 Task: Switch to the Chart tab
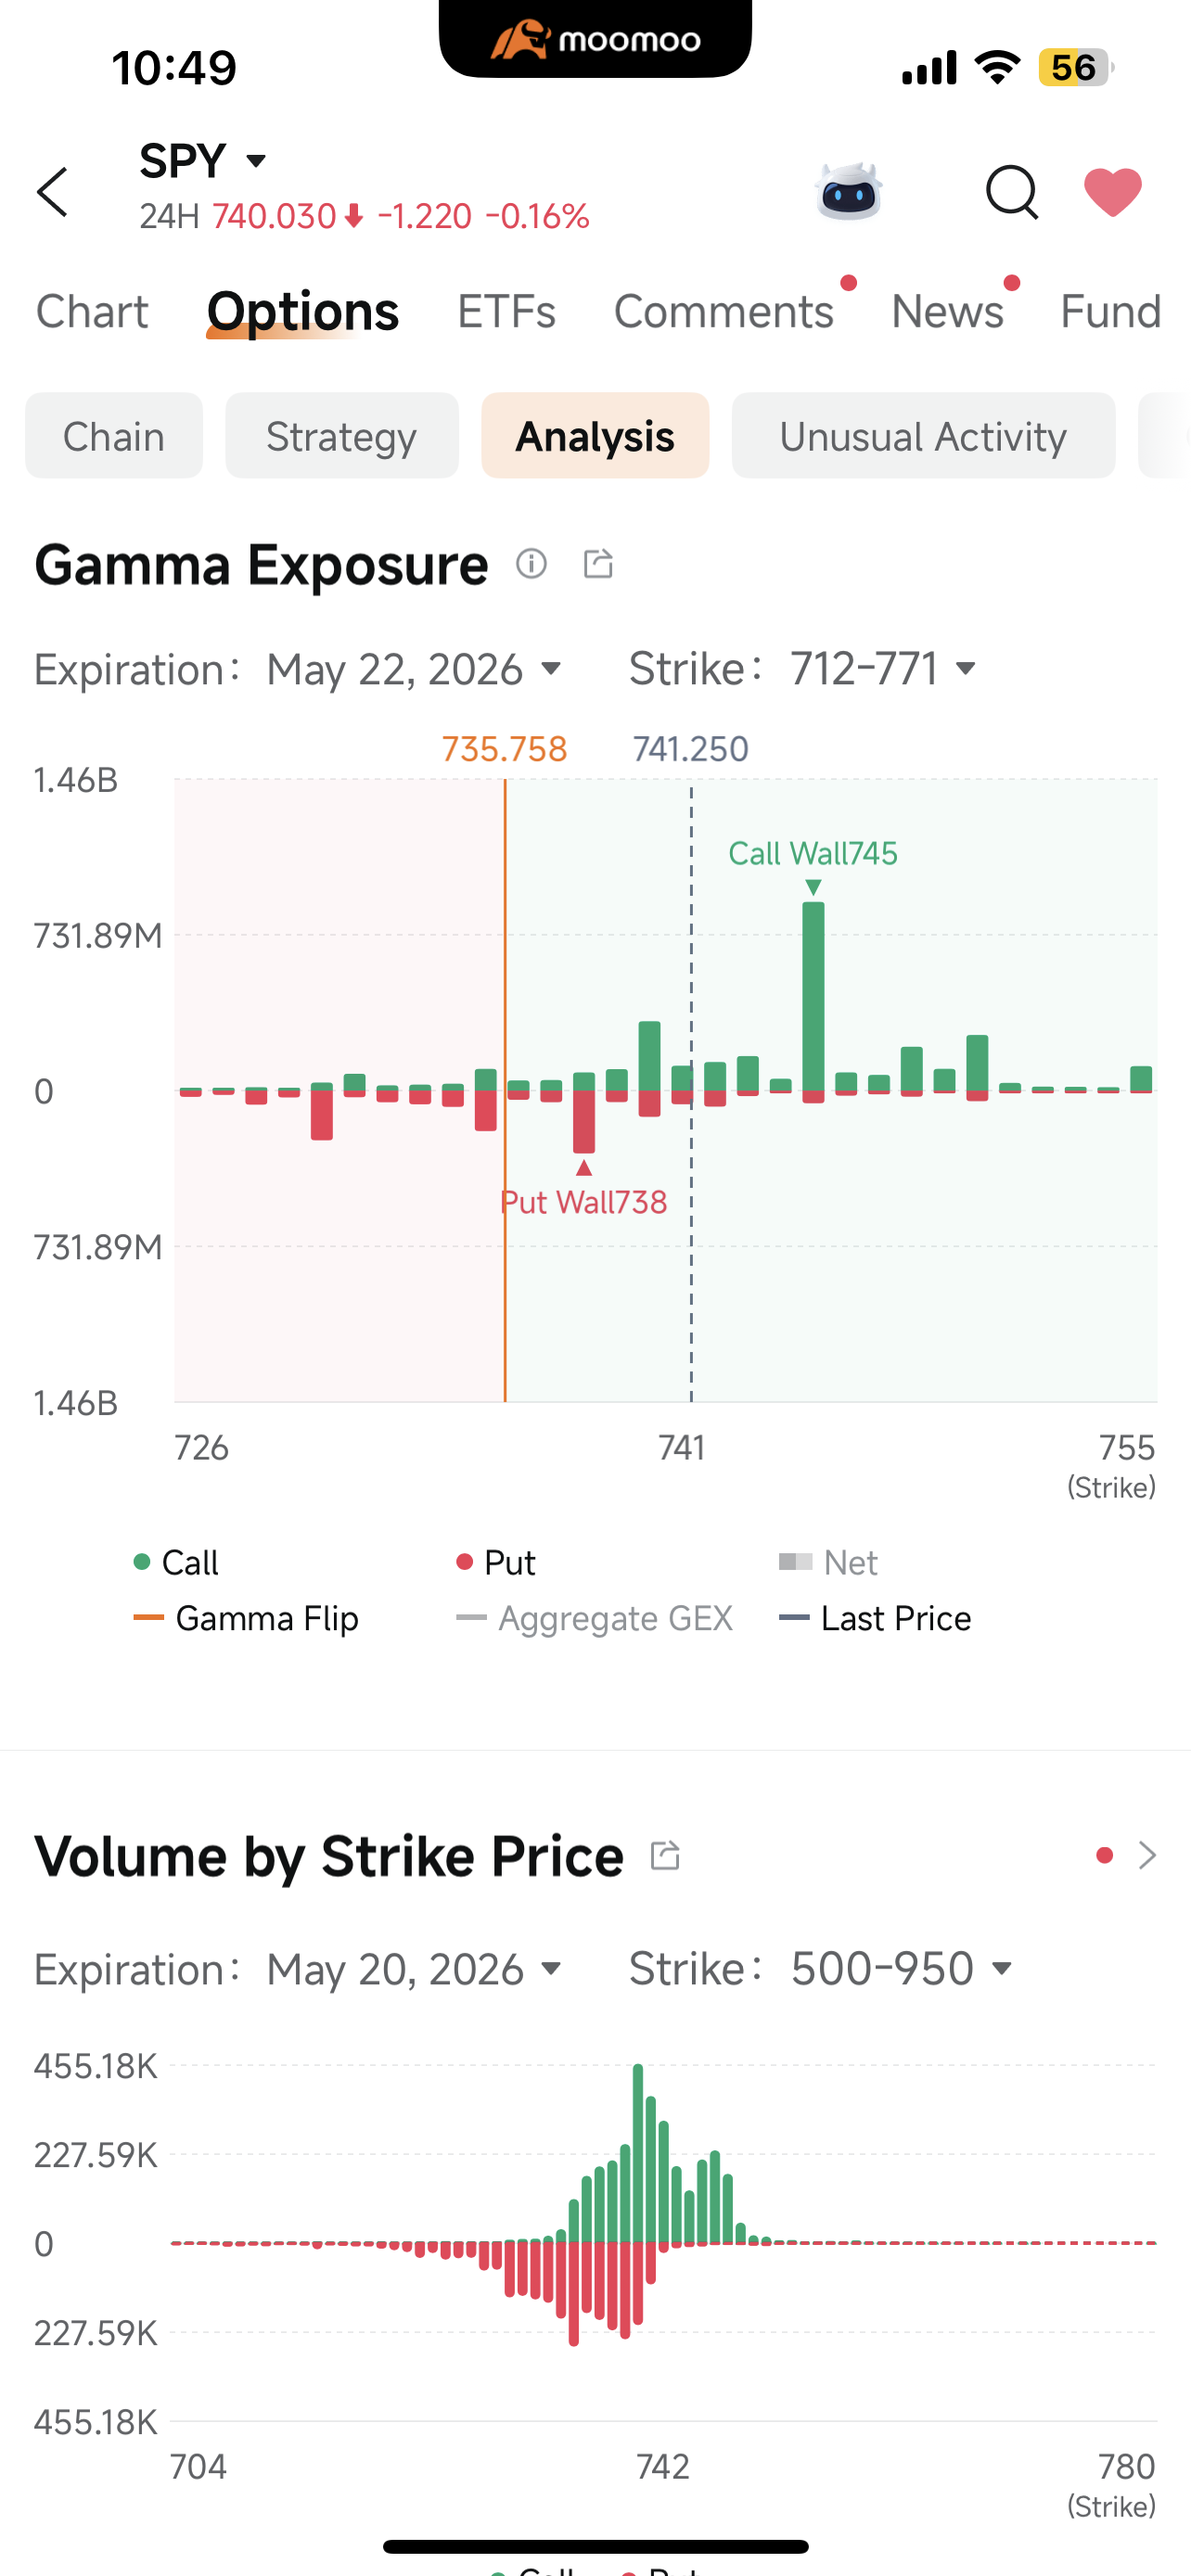[92, 311]
